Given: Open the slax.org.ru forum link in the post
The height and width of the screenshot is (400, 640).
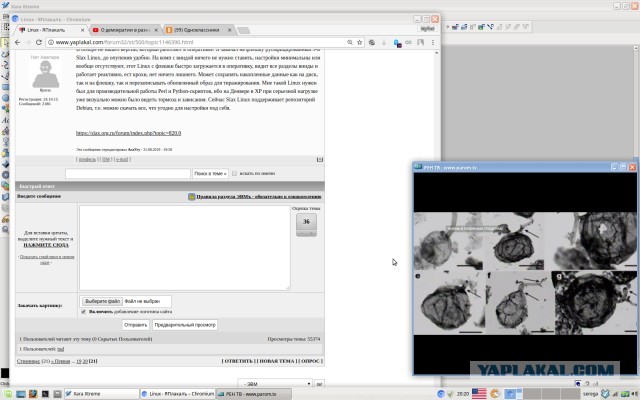Looking at the screenshot, I should [128, 133].
